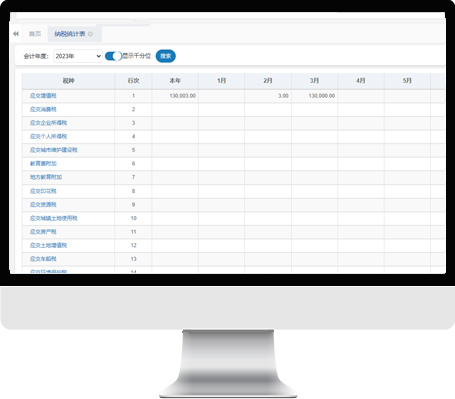
Task: Click the 130,000.00 cell under 3月
Action: [x=315, y=96]
